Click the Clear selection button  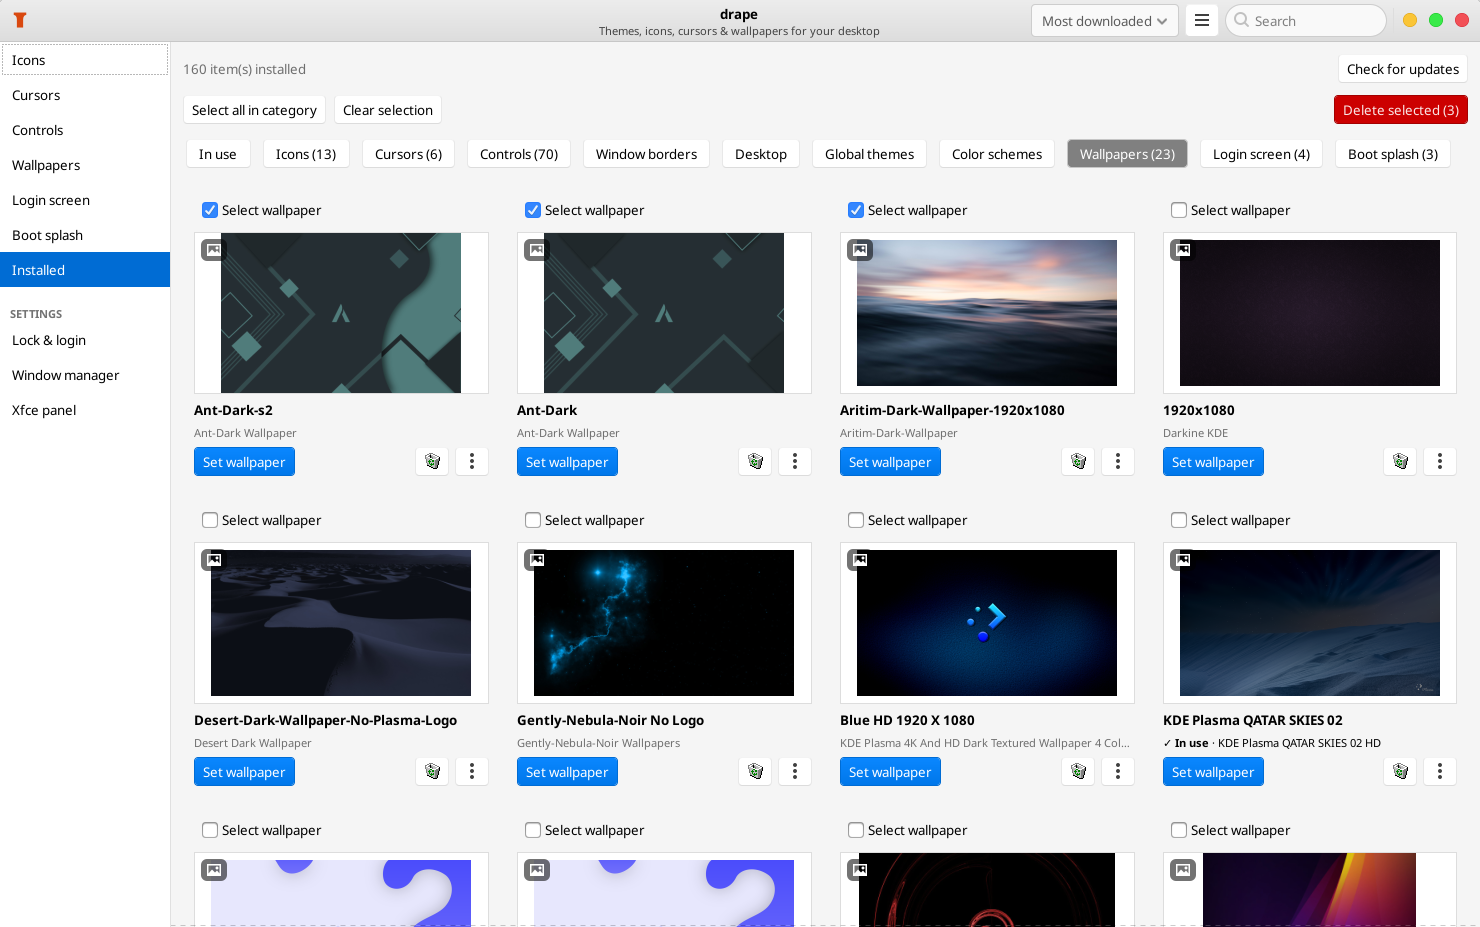[x=388, y=110]
